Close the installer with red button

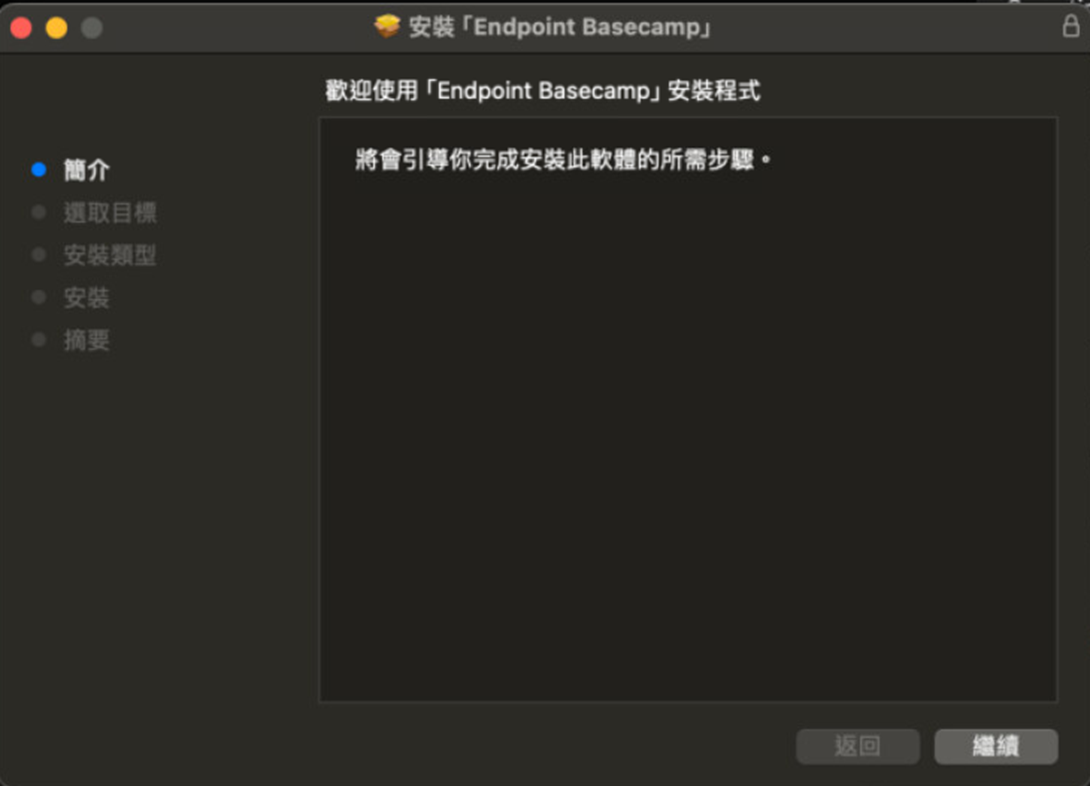tap(22, 28)
